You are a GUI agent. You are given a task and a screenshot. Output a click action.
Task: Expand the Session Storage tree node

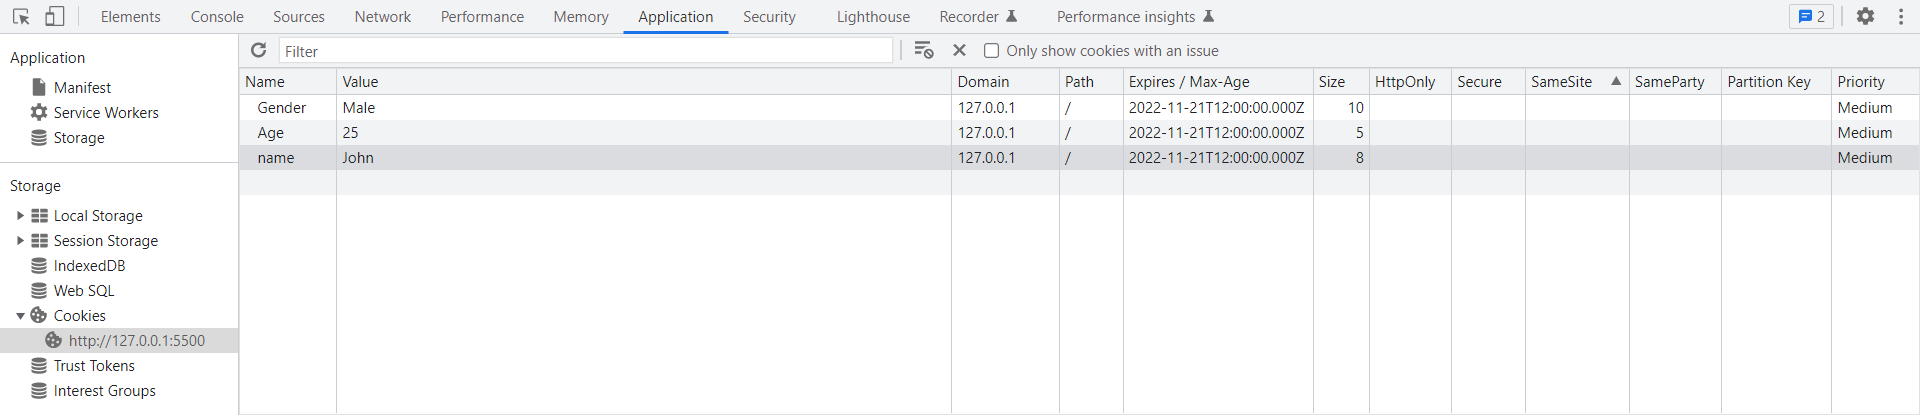point(20,241)
